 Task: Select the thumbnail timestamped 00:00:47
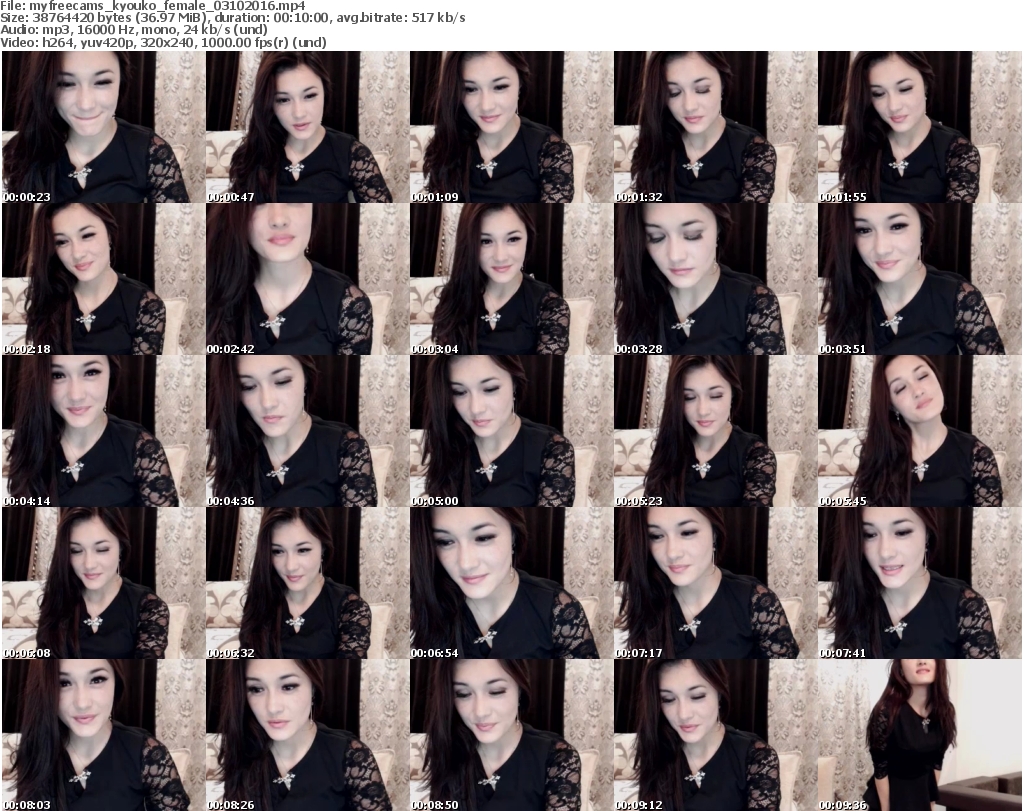(308, 127)
